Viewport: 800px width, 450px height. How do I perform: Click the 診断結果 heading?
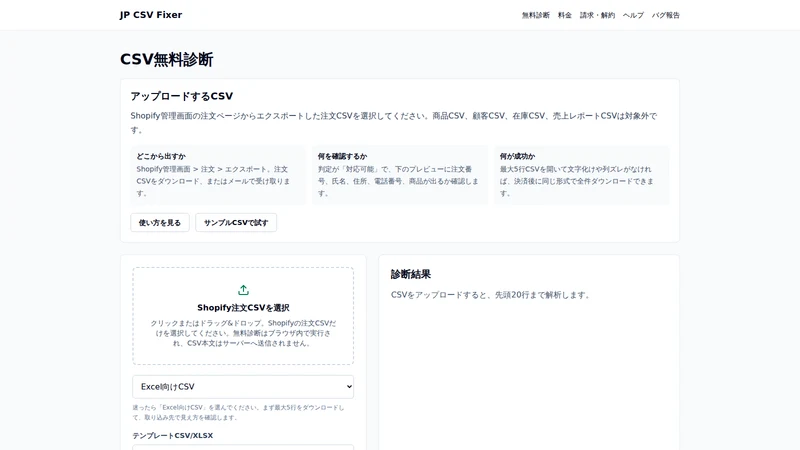pos(411,274)
